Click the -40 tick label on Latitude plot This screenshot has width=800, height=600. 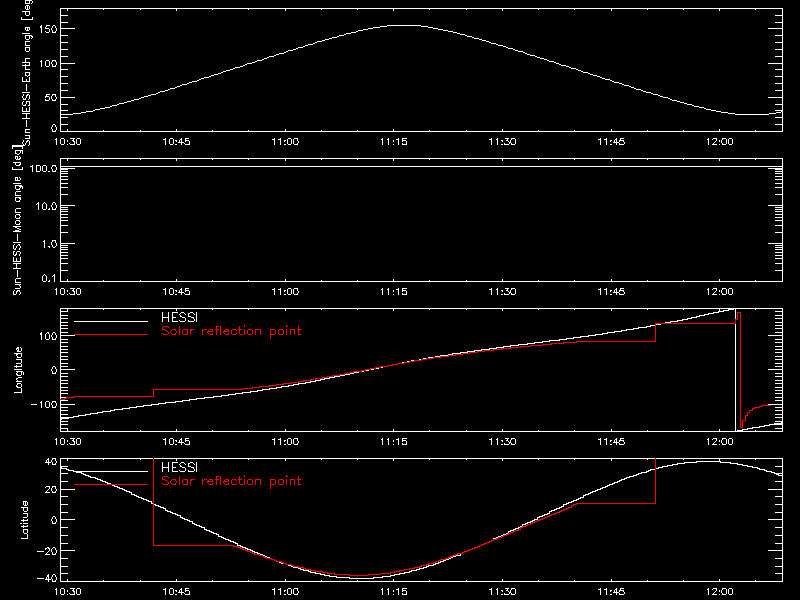click(x=46, y=578)
